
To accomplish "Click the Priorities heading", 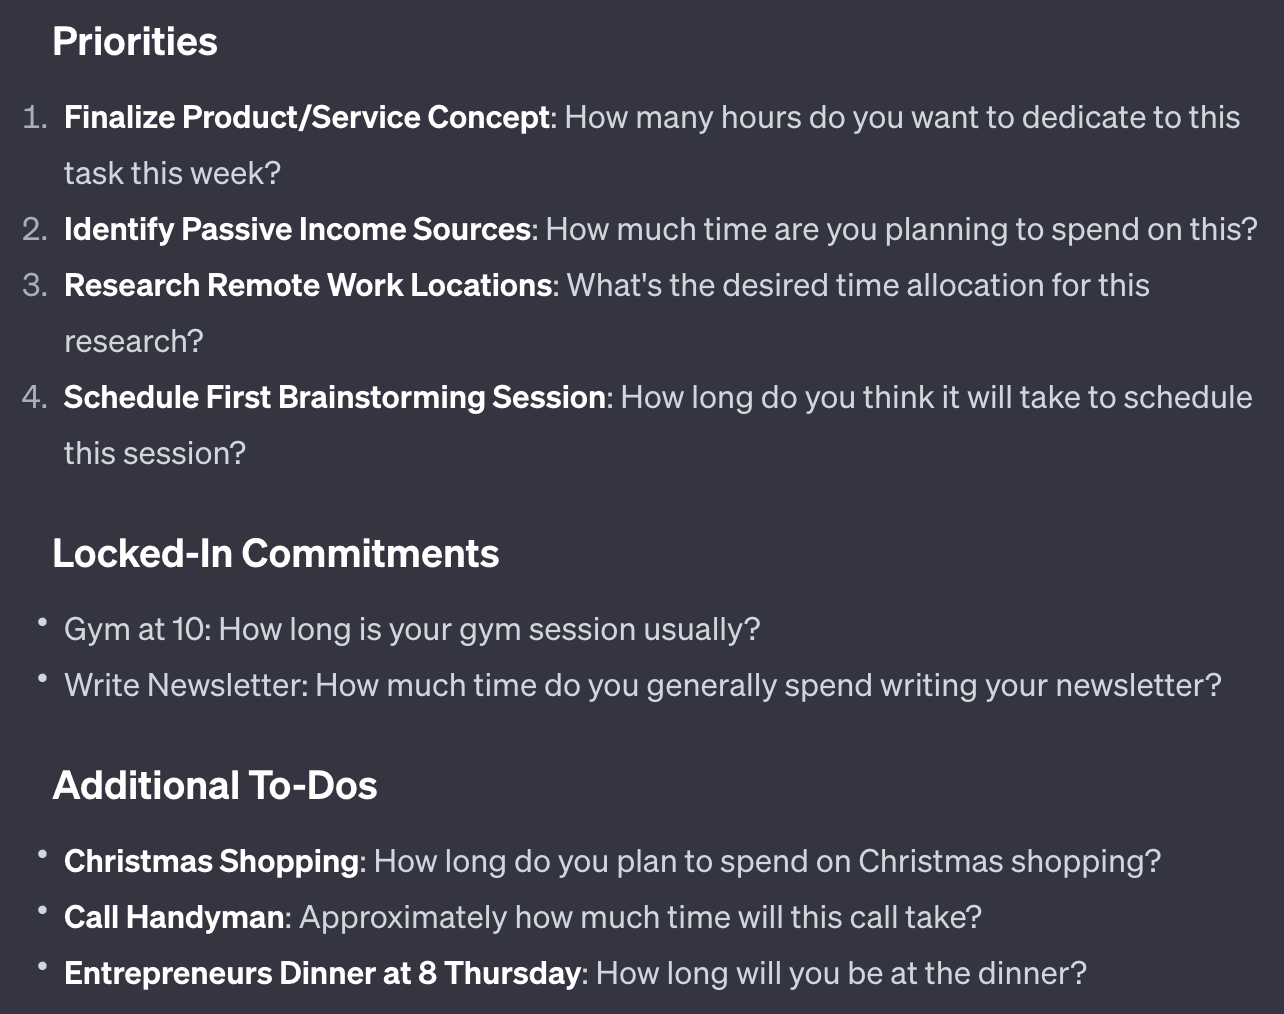I will click(135, 42).
